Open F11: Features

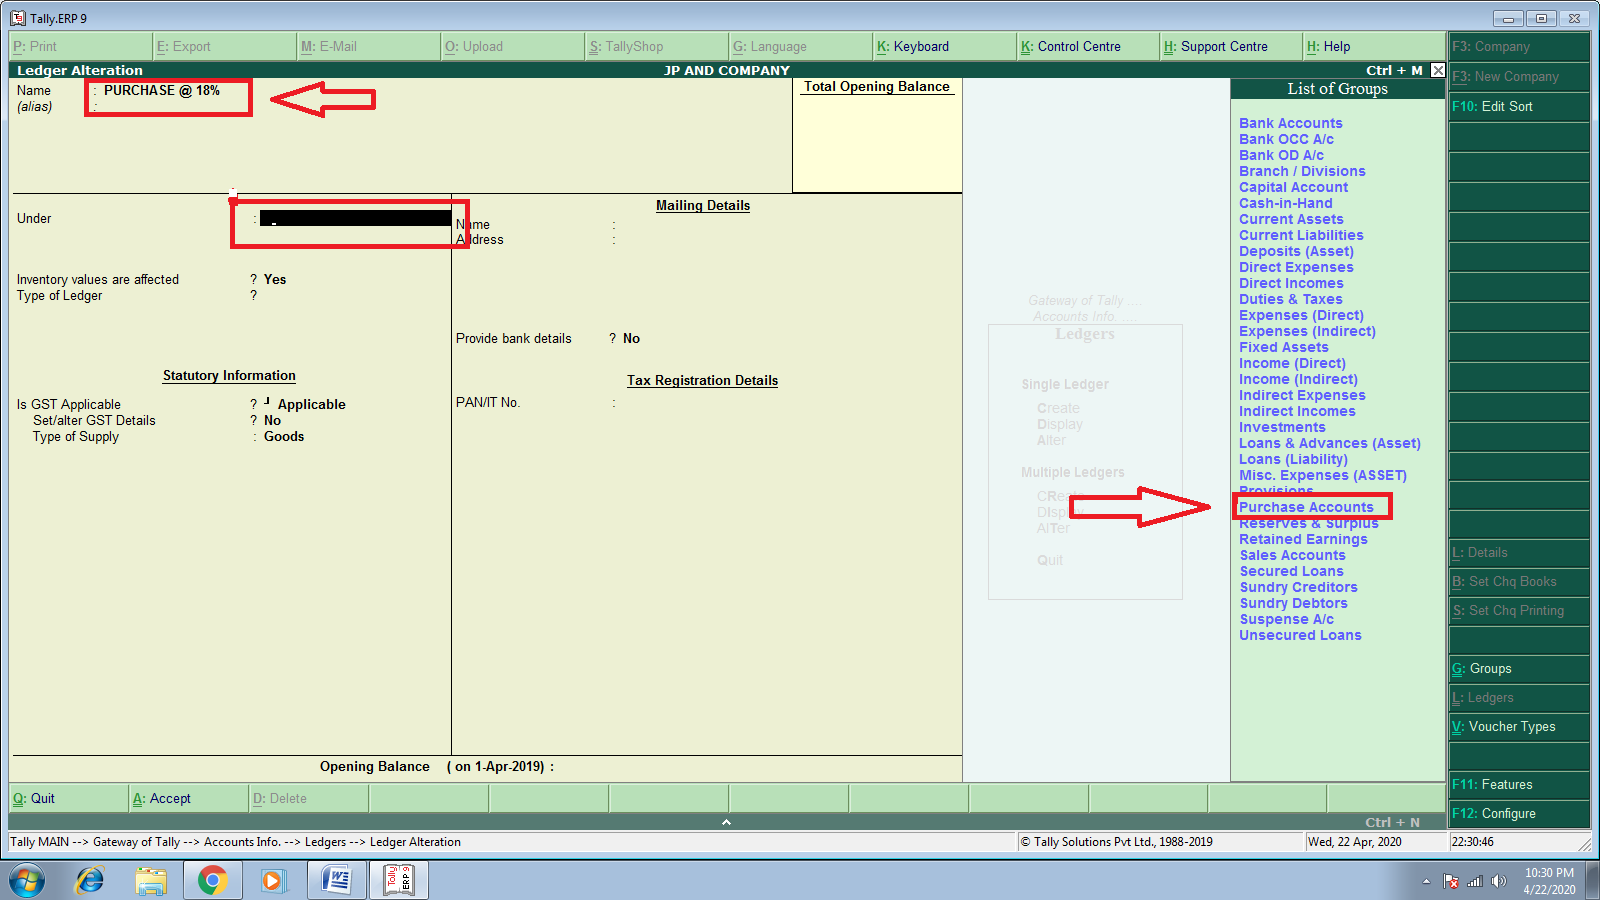coord(1519,784)
